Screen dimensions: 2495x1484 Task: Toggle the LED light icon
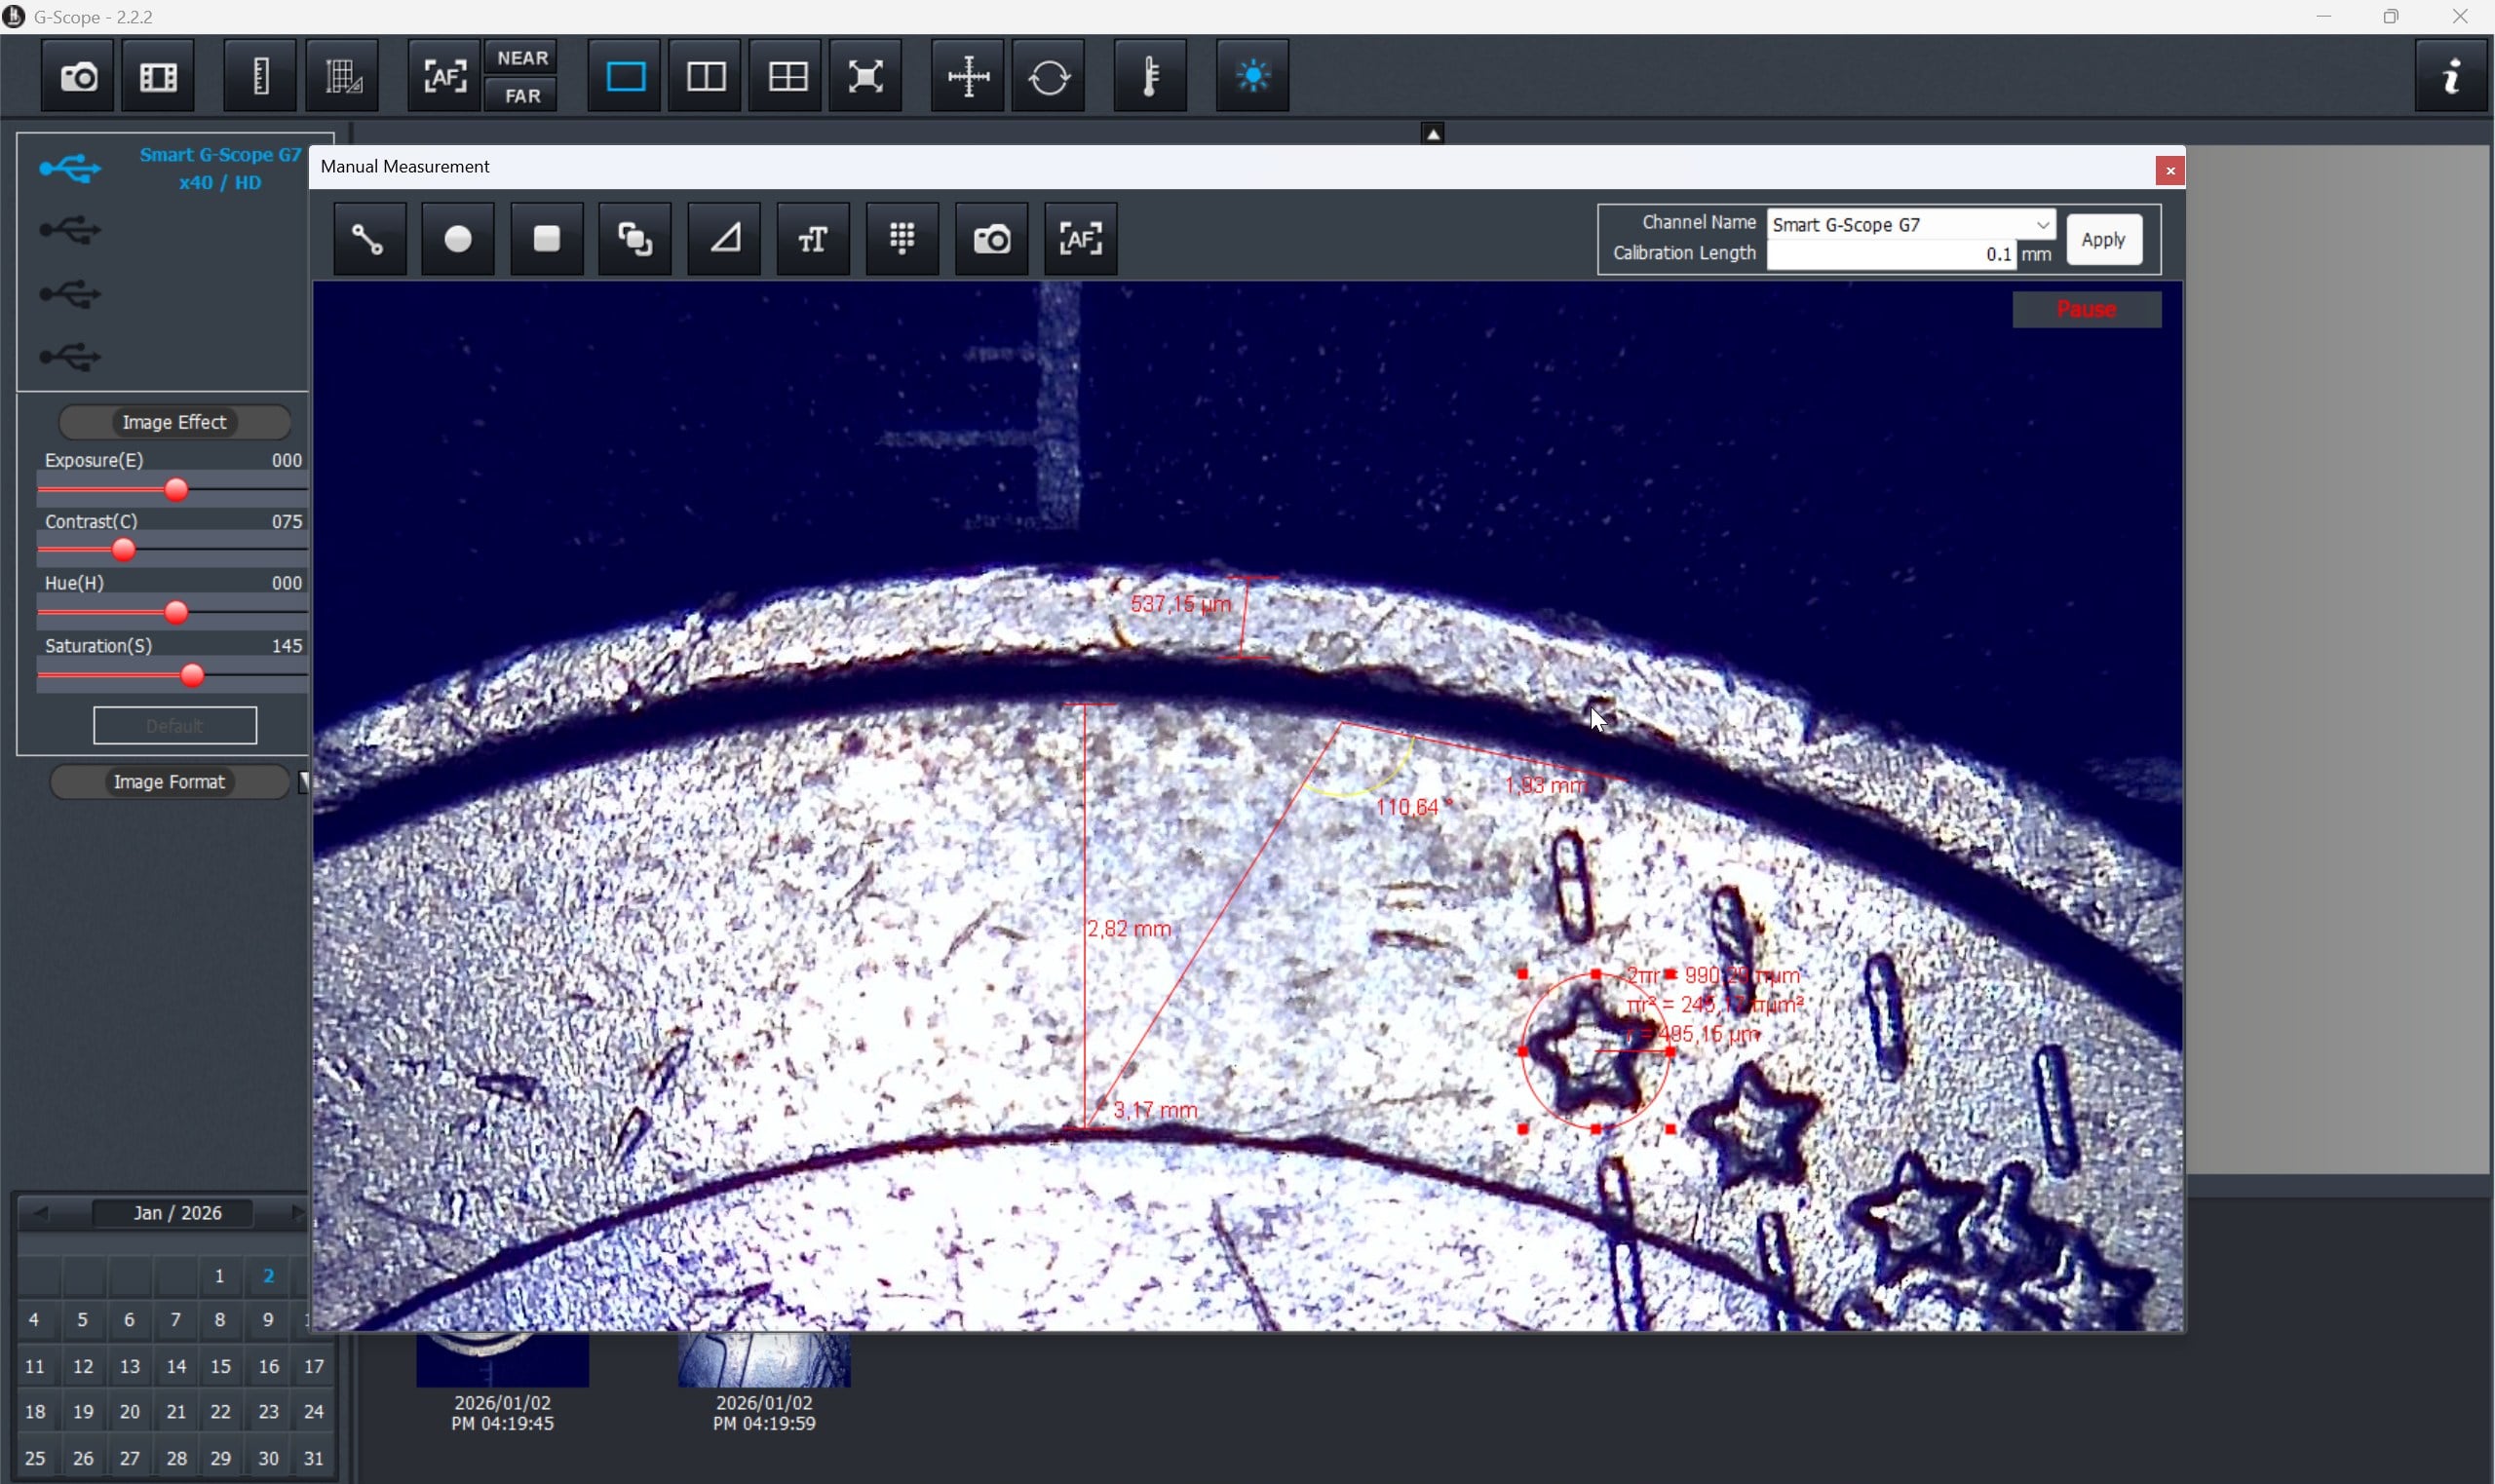1252,76
